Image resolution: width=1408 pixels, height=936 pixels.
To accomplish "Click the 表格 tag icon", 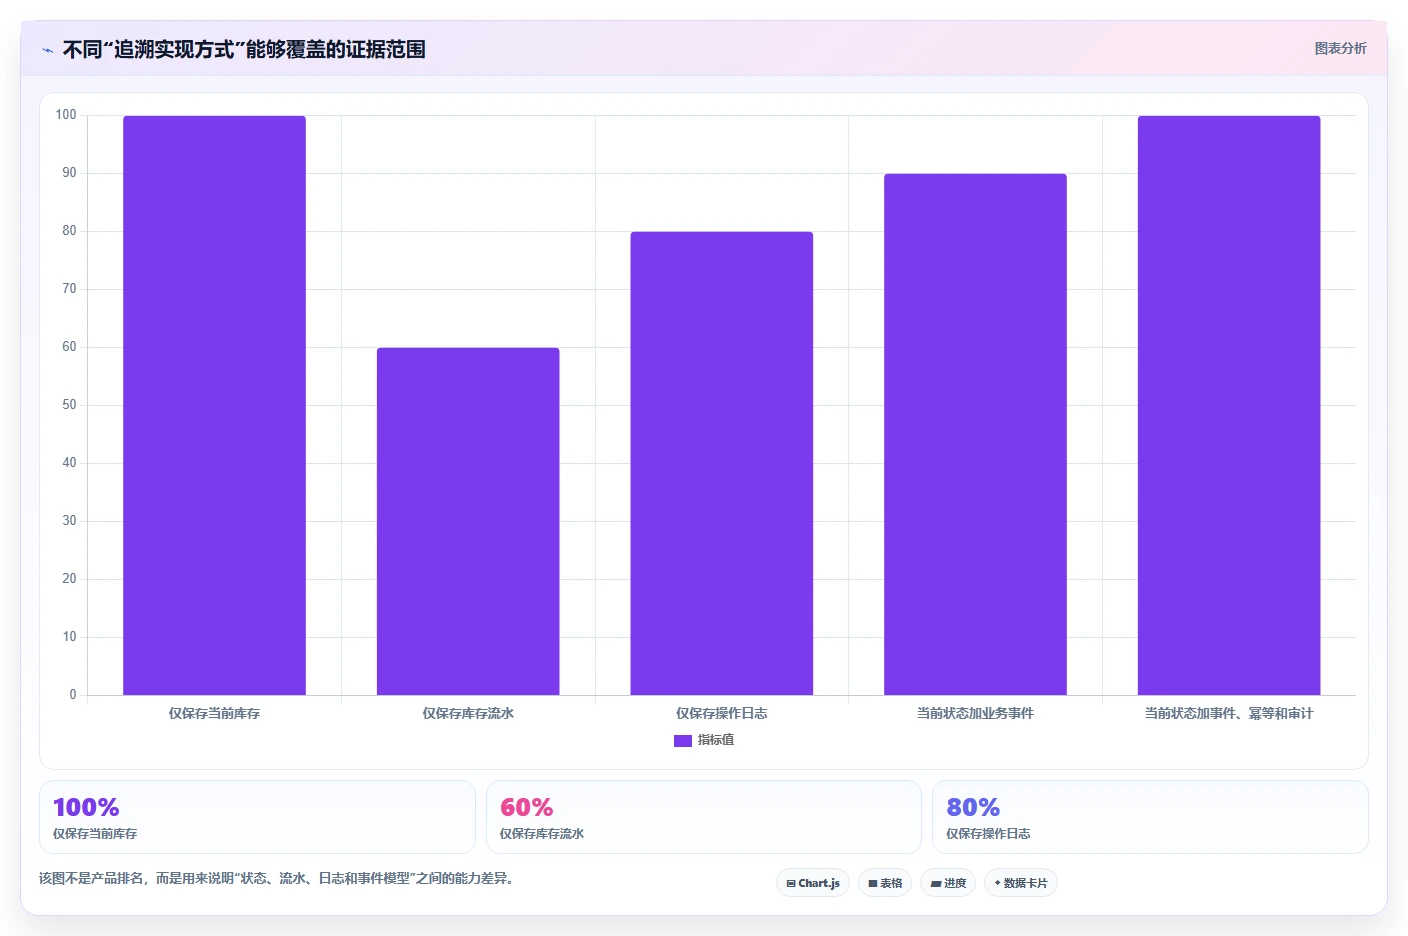I will point(873,884).
